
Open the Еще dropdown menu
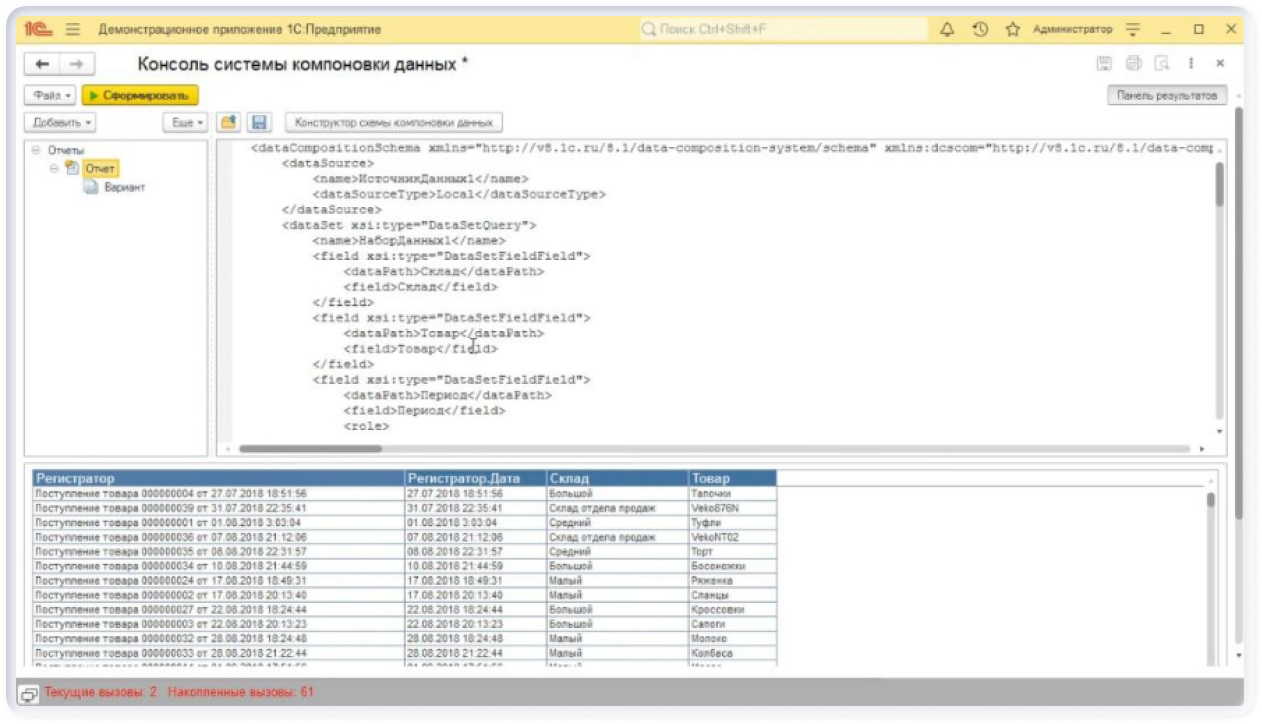tap(185, 122)
